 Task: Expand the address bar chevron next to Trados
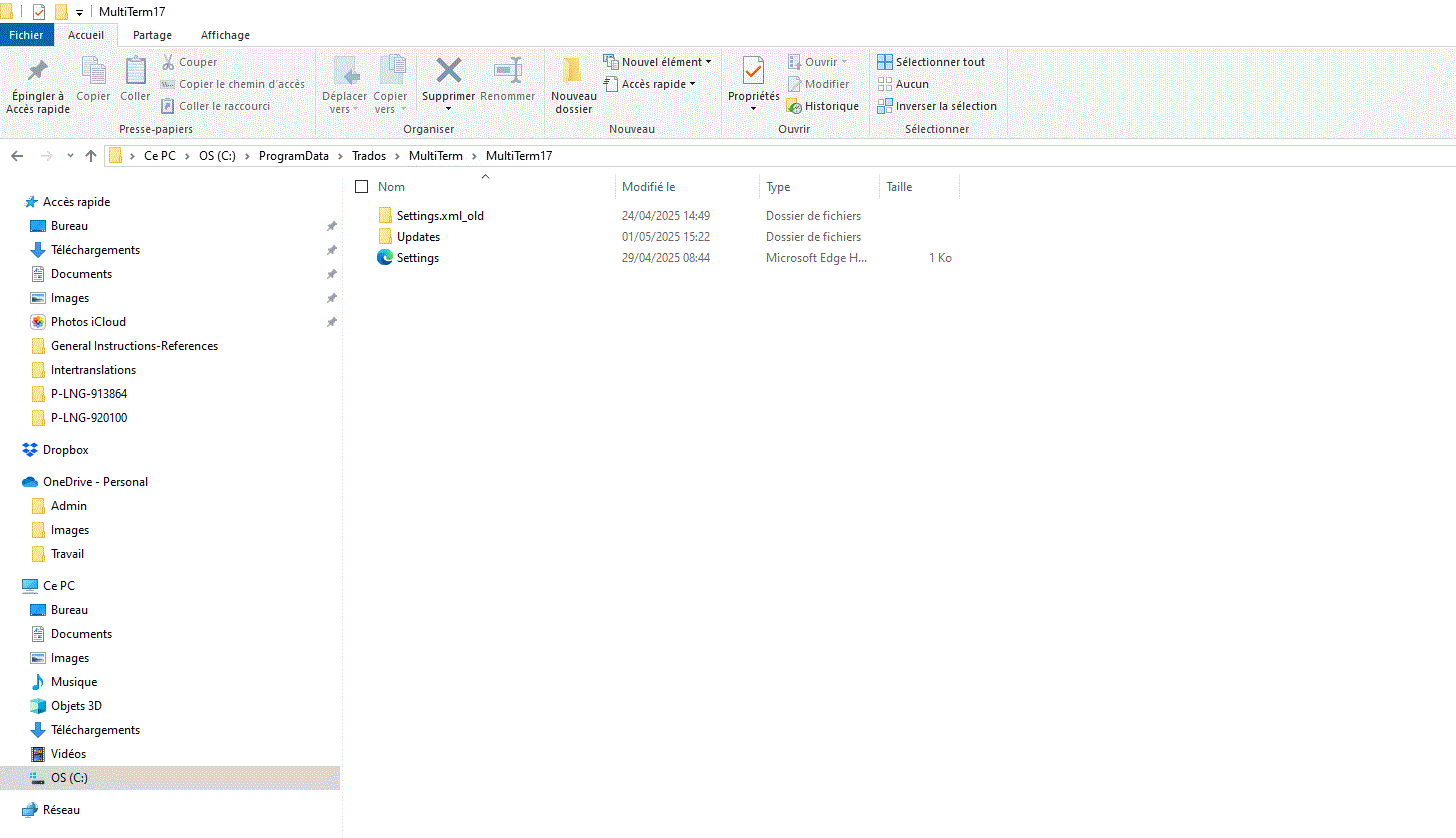point(398,156)
